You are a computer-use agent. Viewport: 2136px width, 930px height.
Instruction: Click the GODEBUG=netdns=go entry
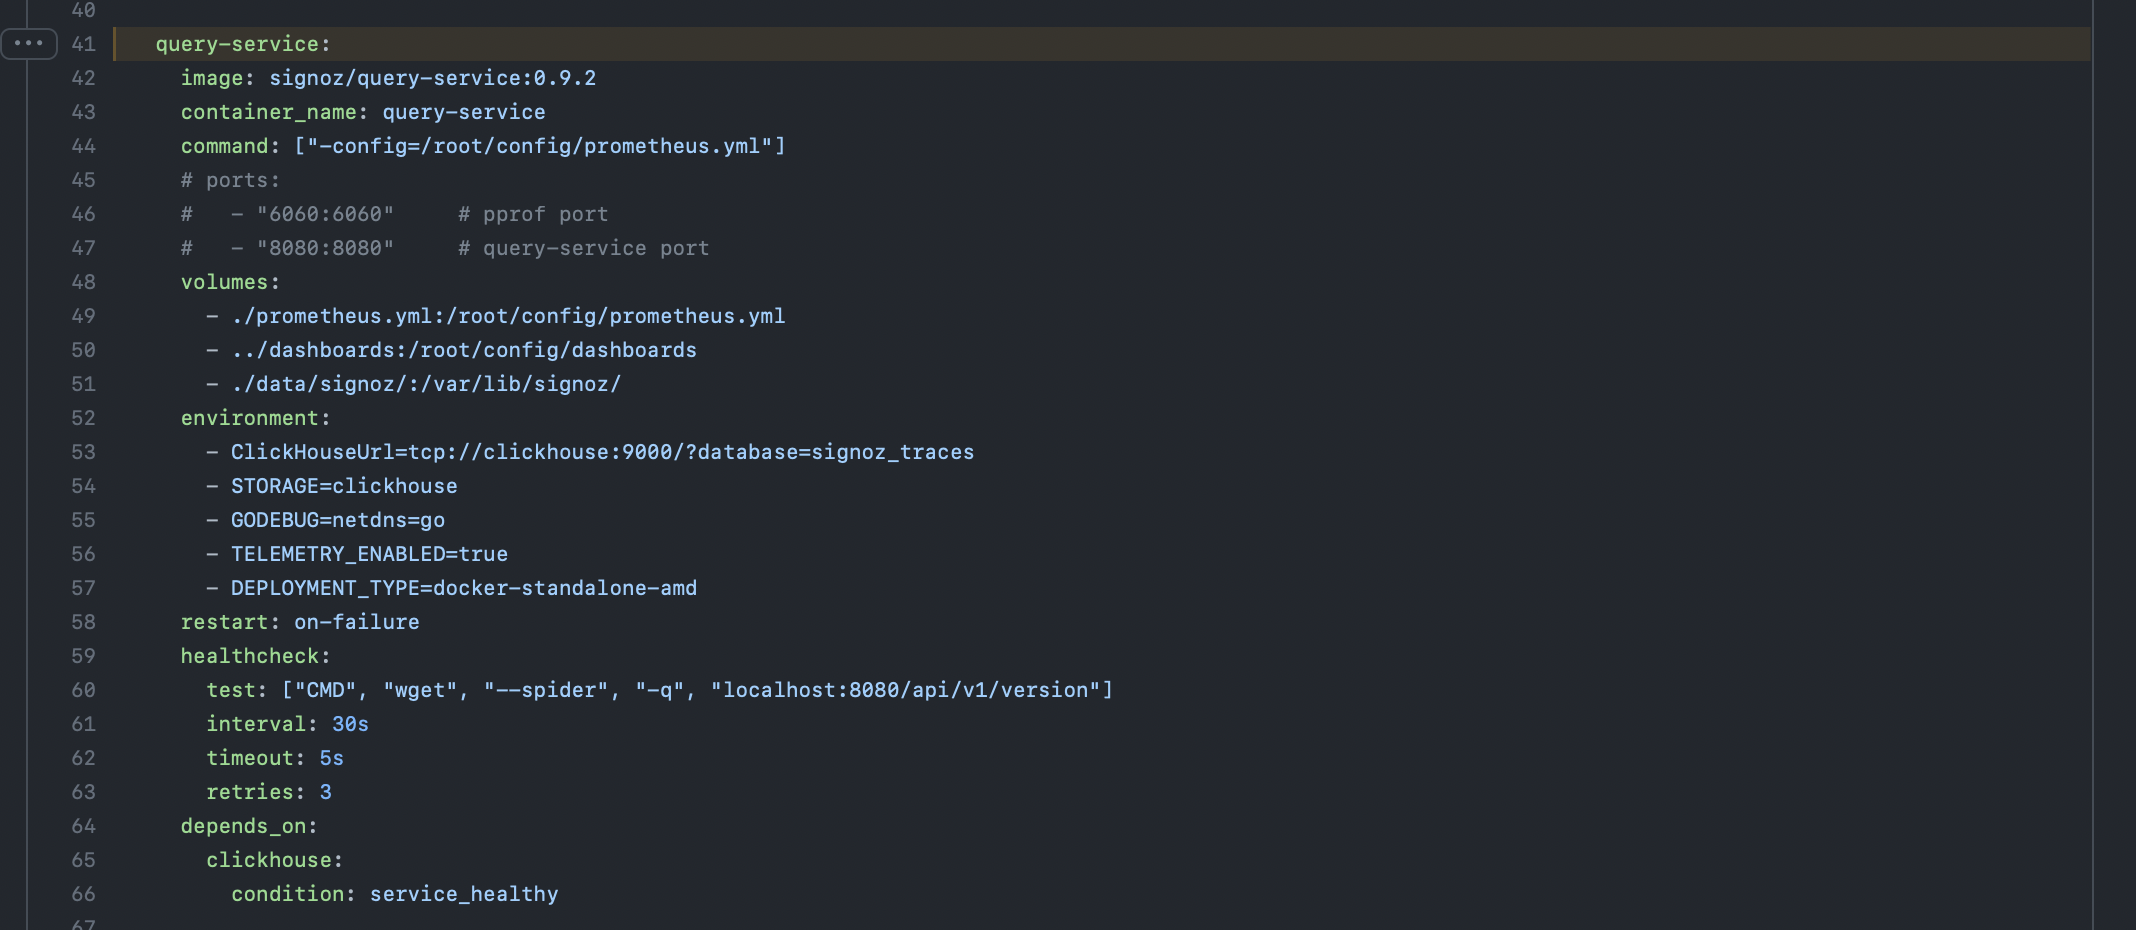pos(338,520)
